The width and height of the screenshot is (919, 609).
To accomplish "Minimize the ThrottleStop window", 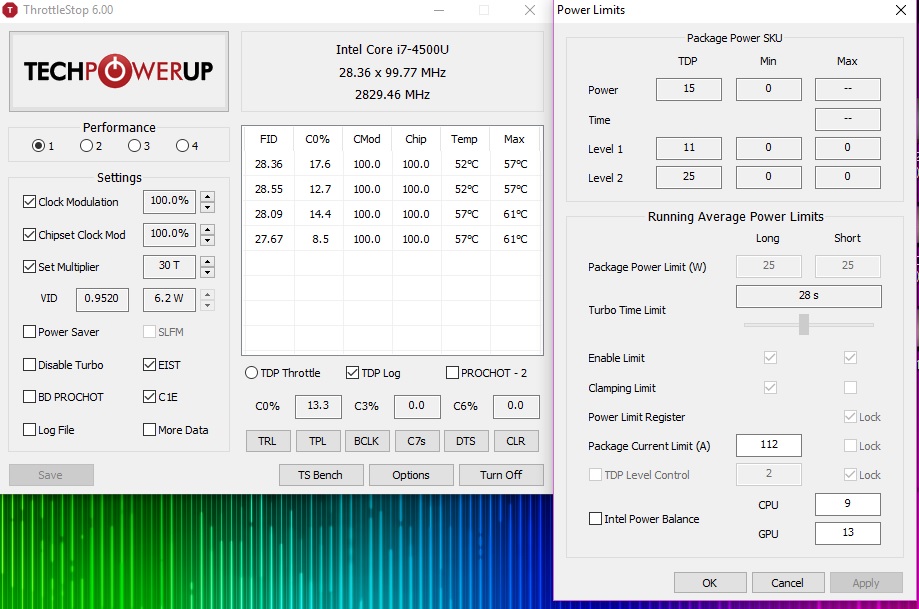I will click(438, 10).
